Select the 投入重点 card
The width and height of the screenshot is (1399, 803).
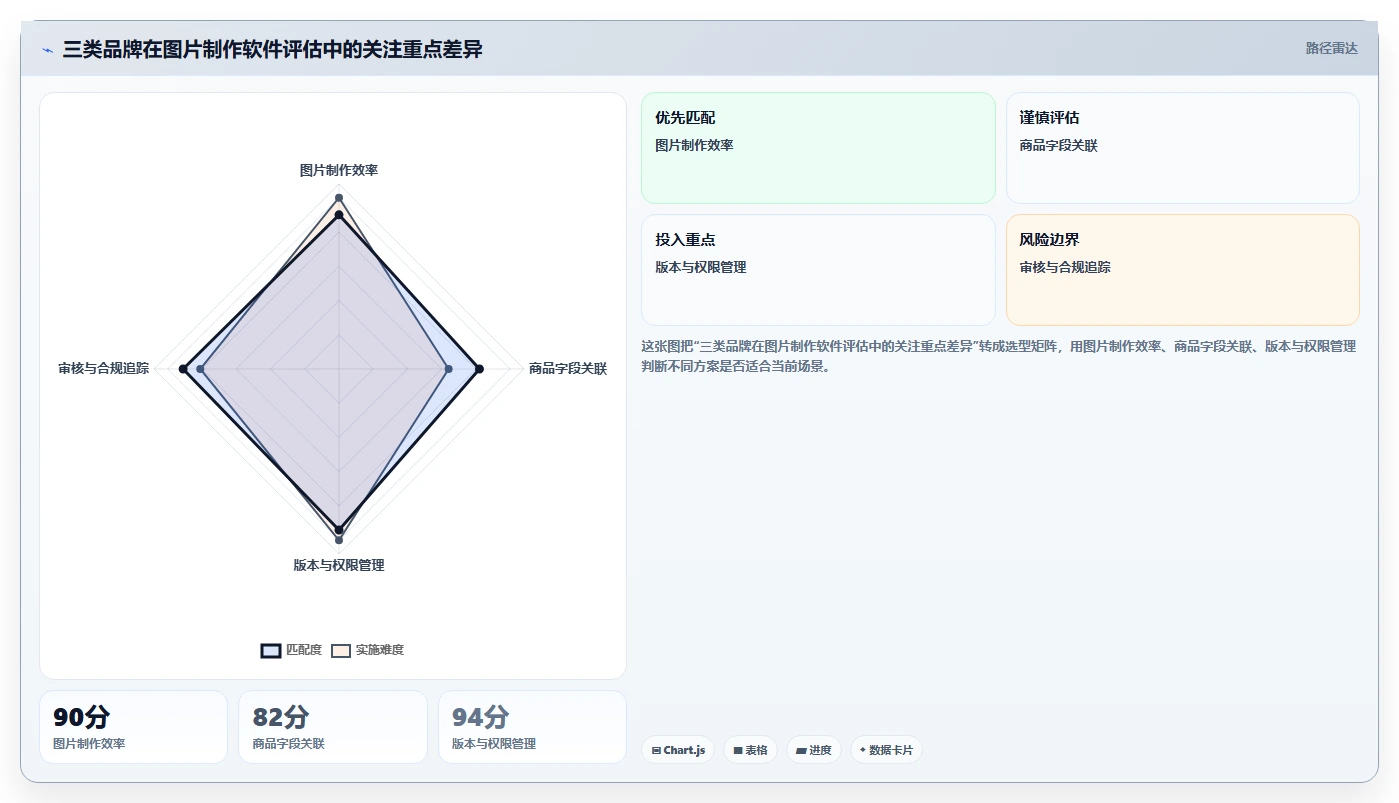click(818, 270)
